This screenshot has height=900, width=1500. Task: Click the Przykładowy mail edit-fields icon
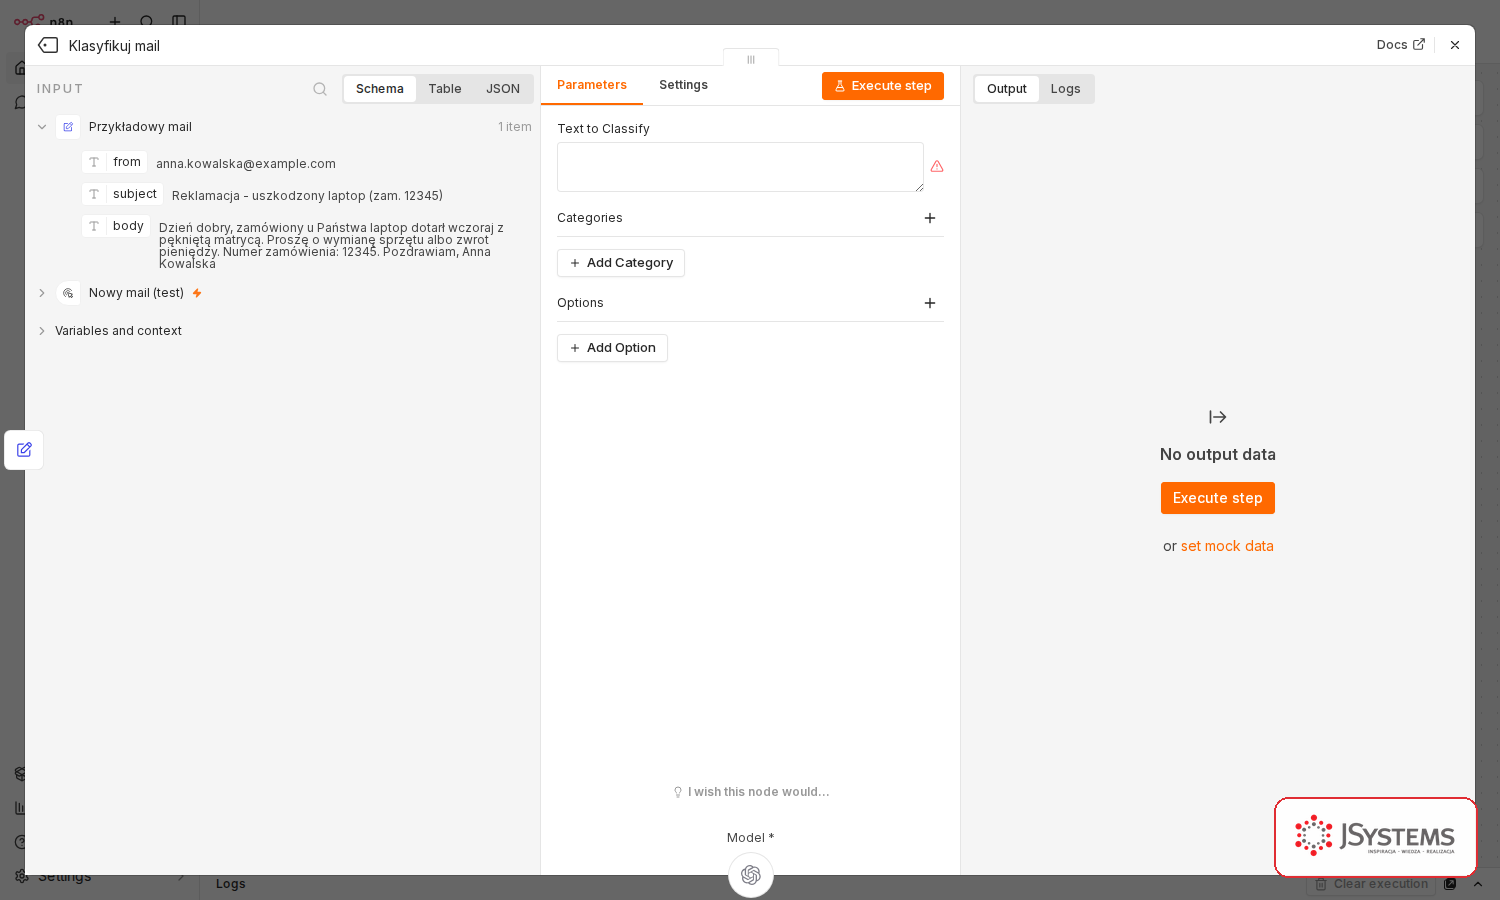68,127
